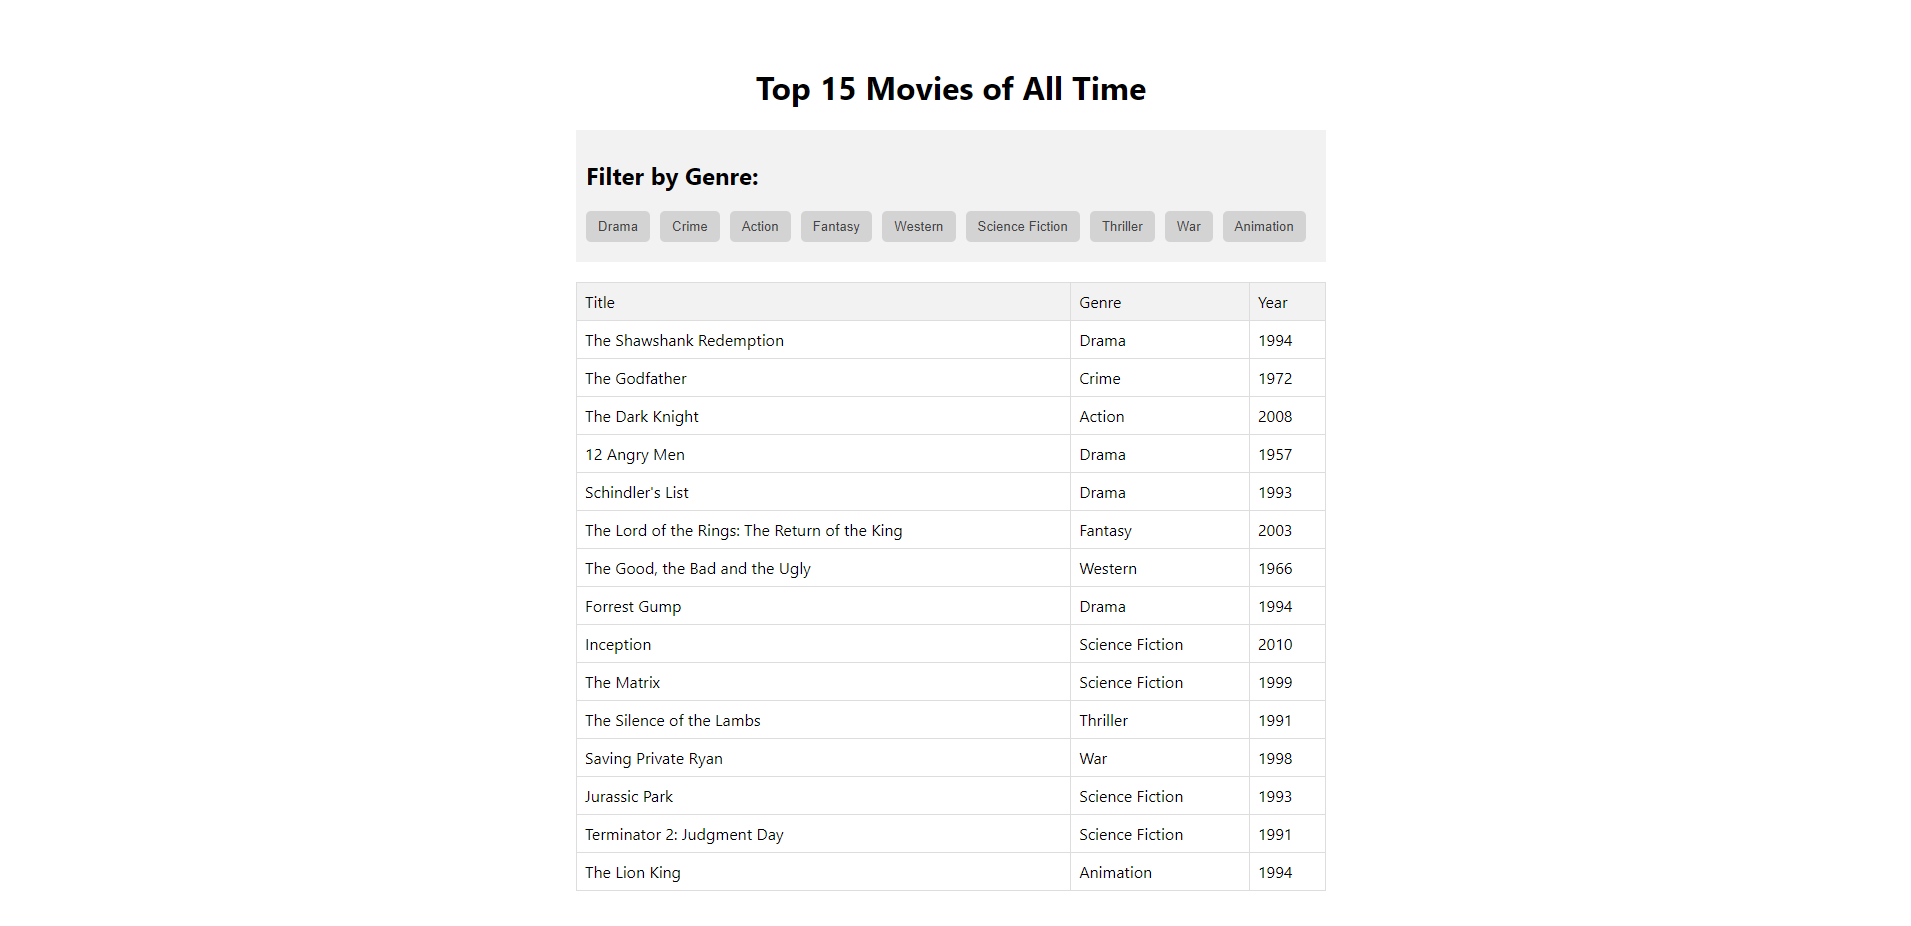Filter movies by Thriller genre
Screen dimensions: 1911x926
point(1121,226)
